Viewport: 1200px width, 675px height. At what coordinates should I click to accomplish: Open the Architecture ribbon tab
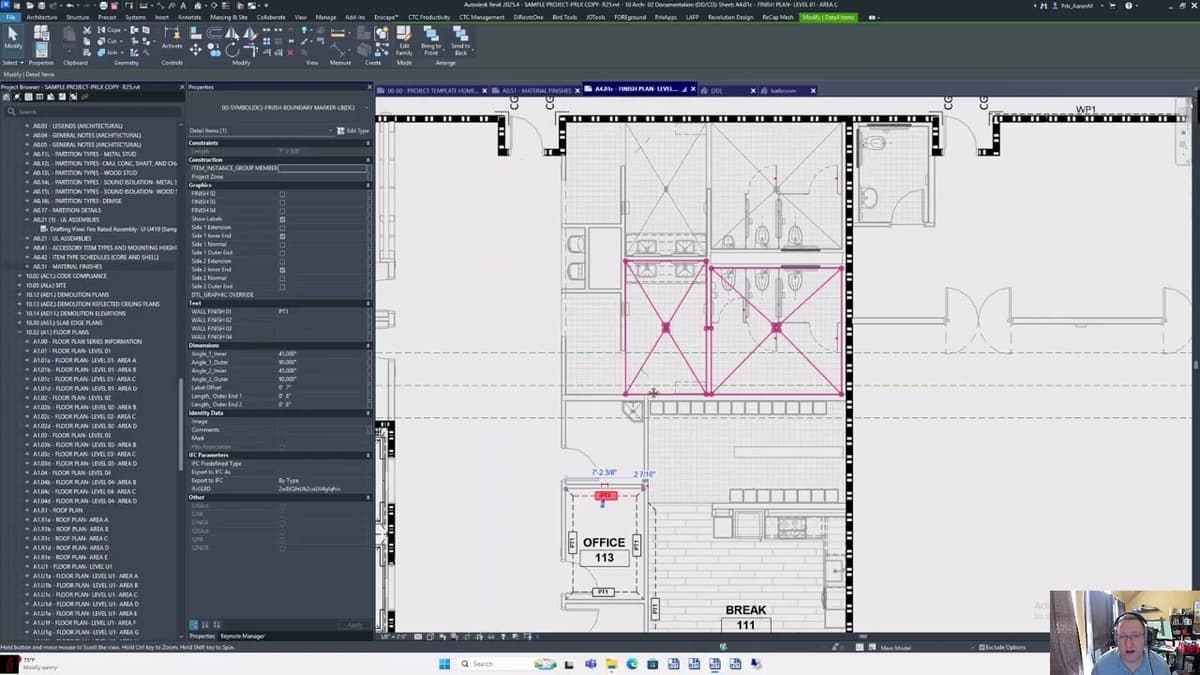tap(41, 17)
